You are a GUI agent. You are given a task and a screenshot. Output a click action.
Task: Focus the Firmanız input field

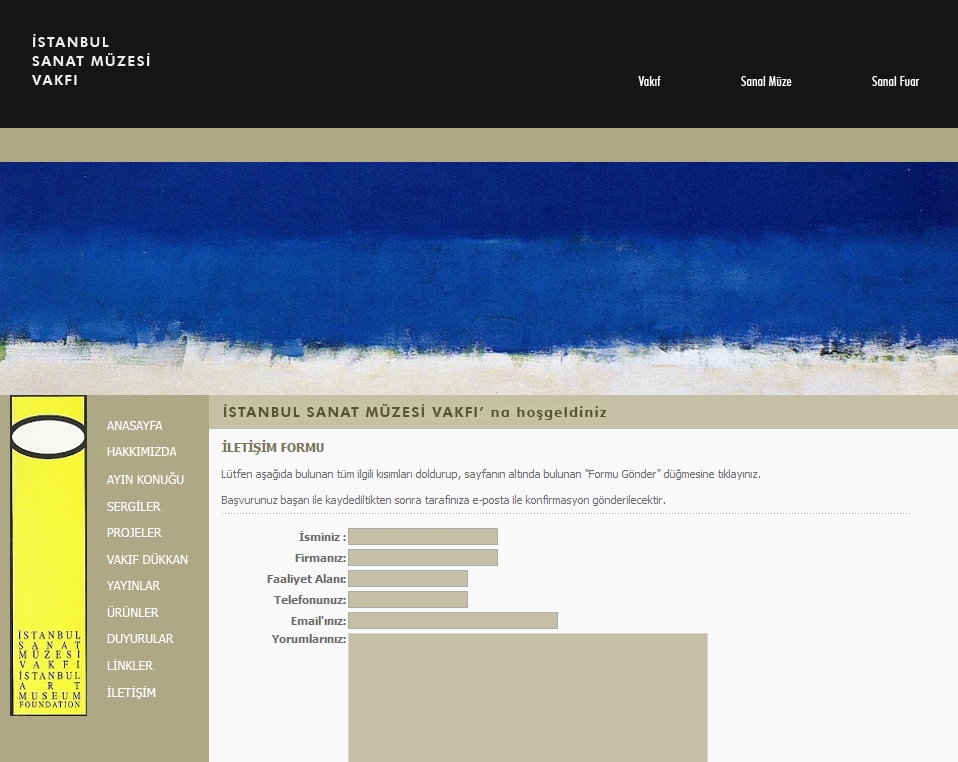[423, 557]
